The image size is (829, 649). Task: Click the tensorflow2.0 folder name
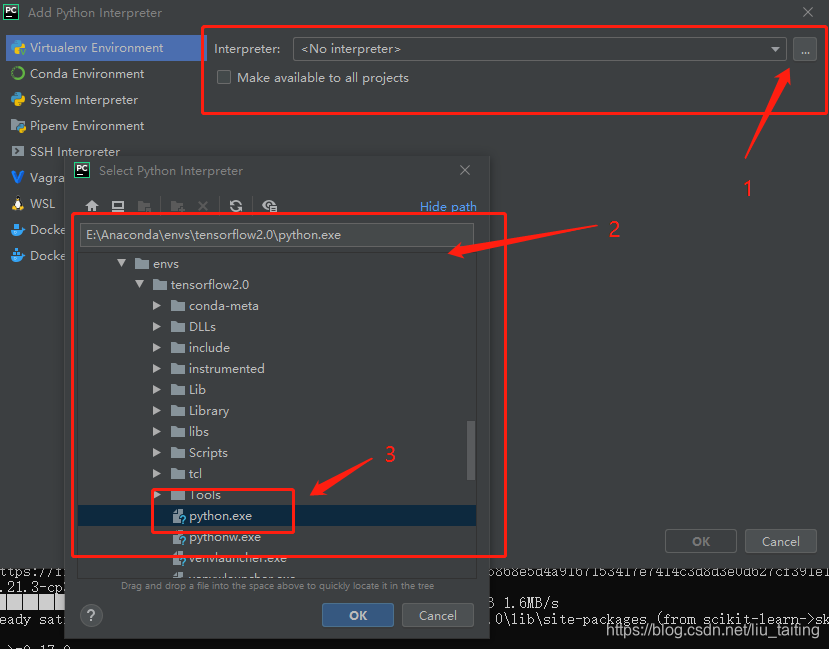pyautogui.click(x=209, y=284)
